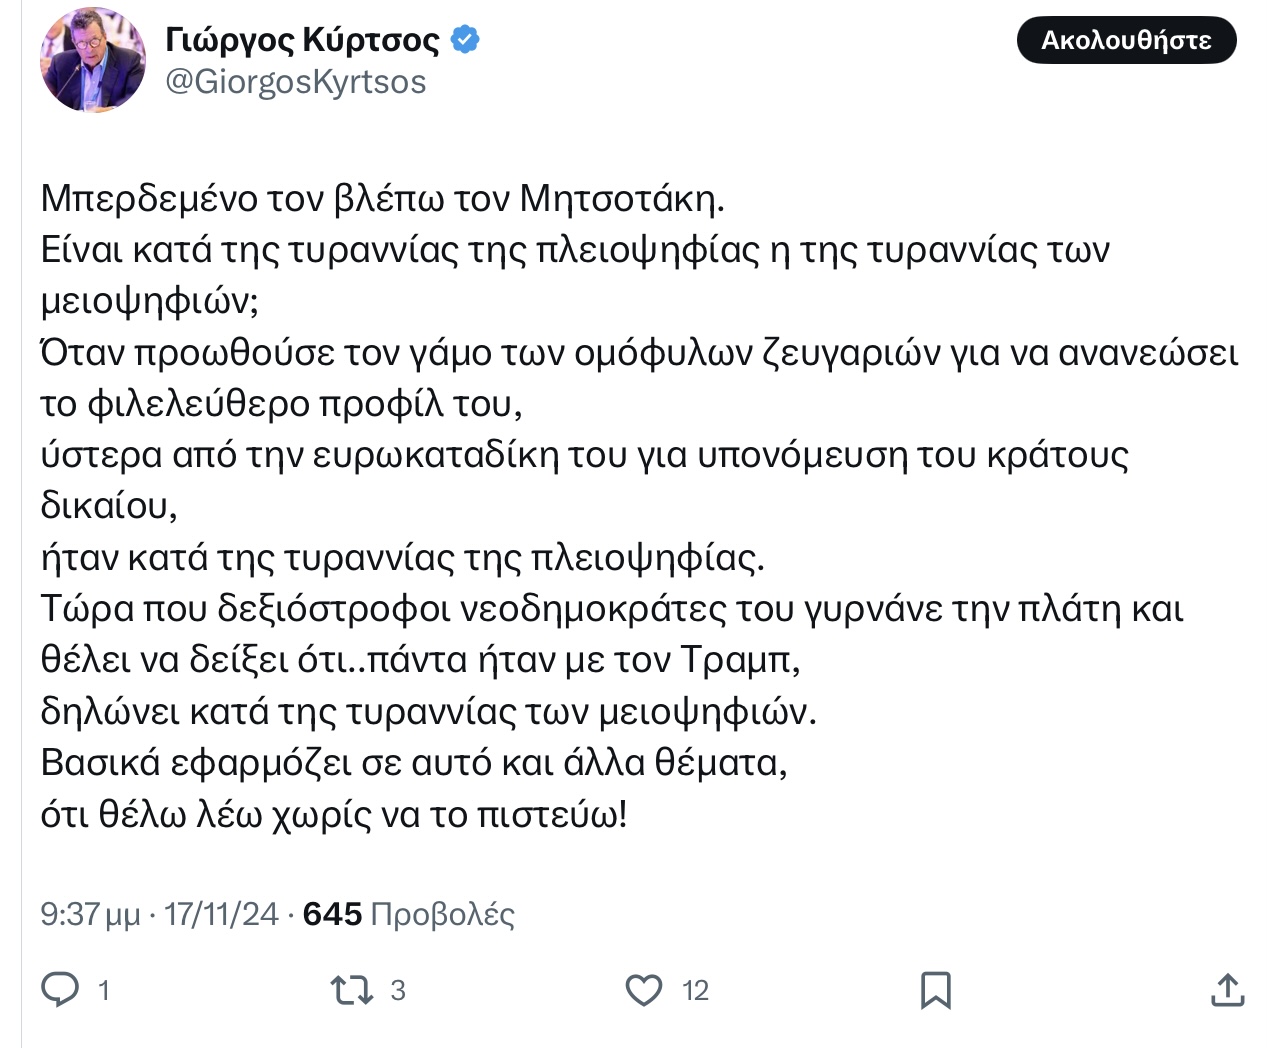Like the tweet with the heart icon

click(x=644, y=990)
